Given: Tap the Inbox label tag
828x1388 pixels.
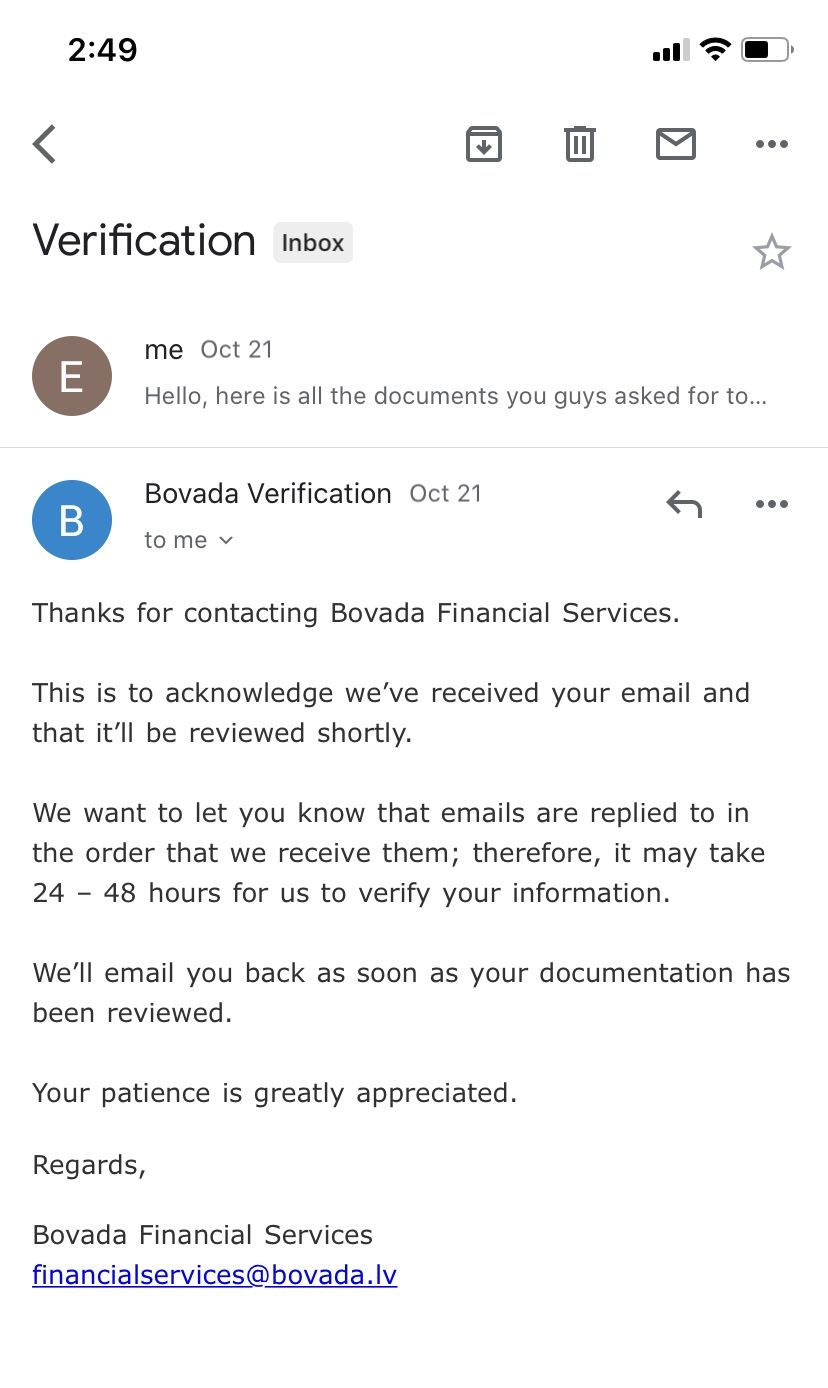Looking at the screenshot, I should [313, 242].
